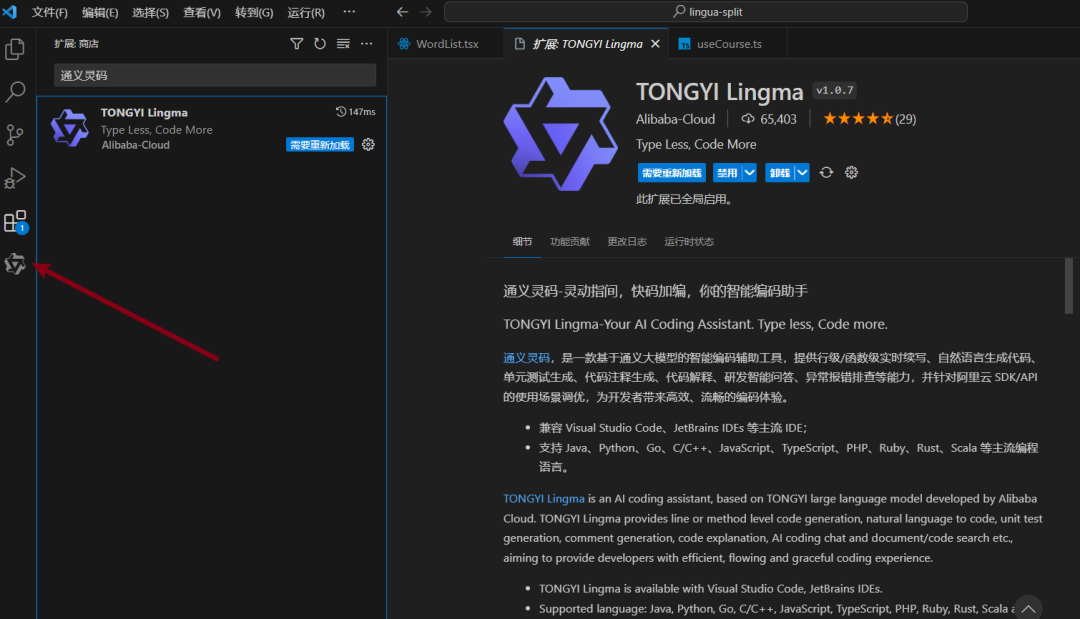Open the TONGYI Lingma hyperlink in English description
Viewport: 1080px width, 619px height.
click(x=543, y=499)
